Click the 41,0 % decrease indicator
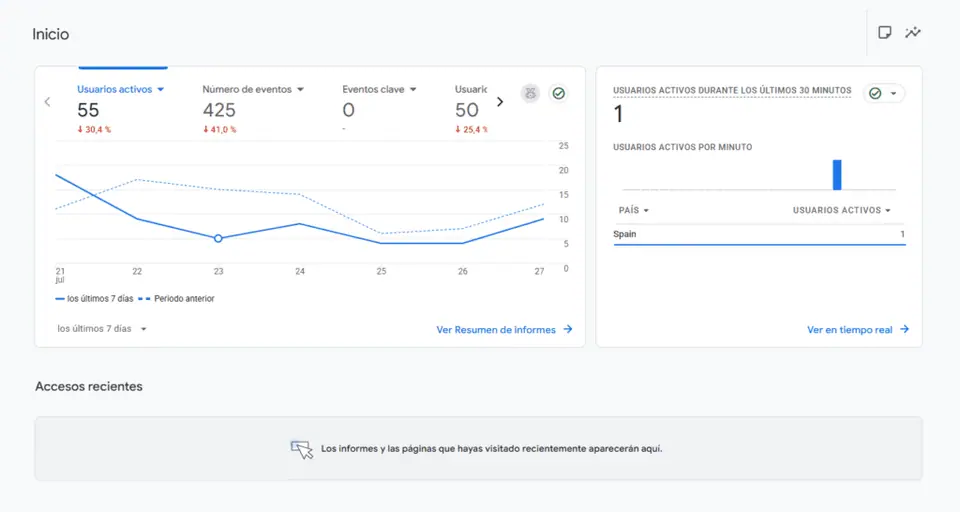Viewport: 960px width, 512px height. tap(220, 130)
